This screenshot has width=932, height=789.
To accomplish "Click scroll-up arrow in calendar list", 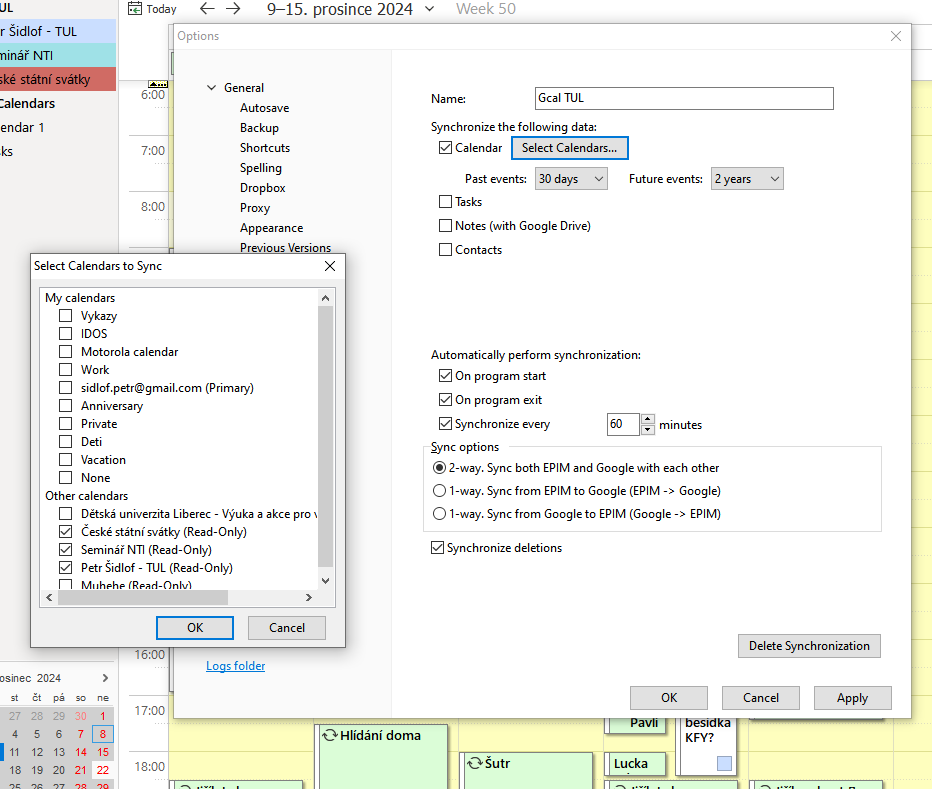I will (x=325, y=298).
